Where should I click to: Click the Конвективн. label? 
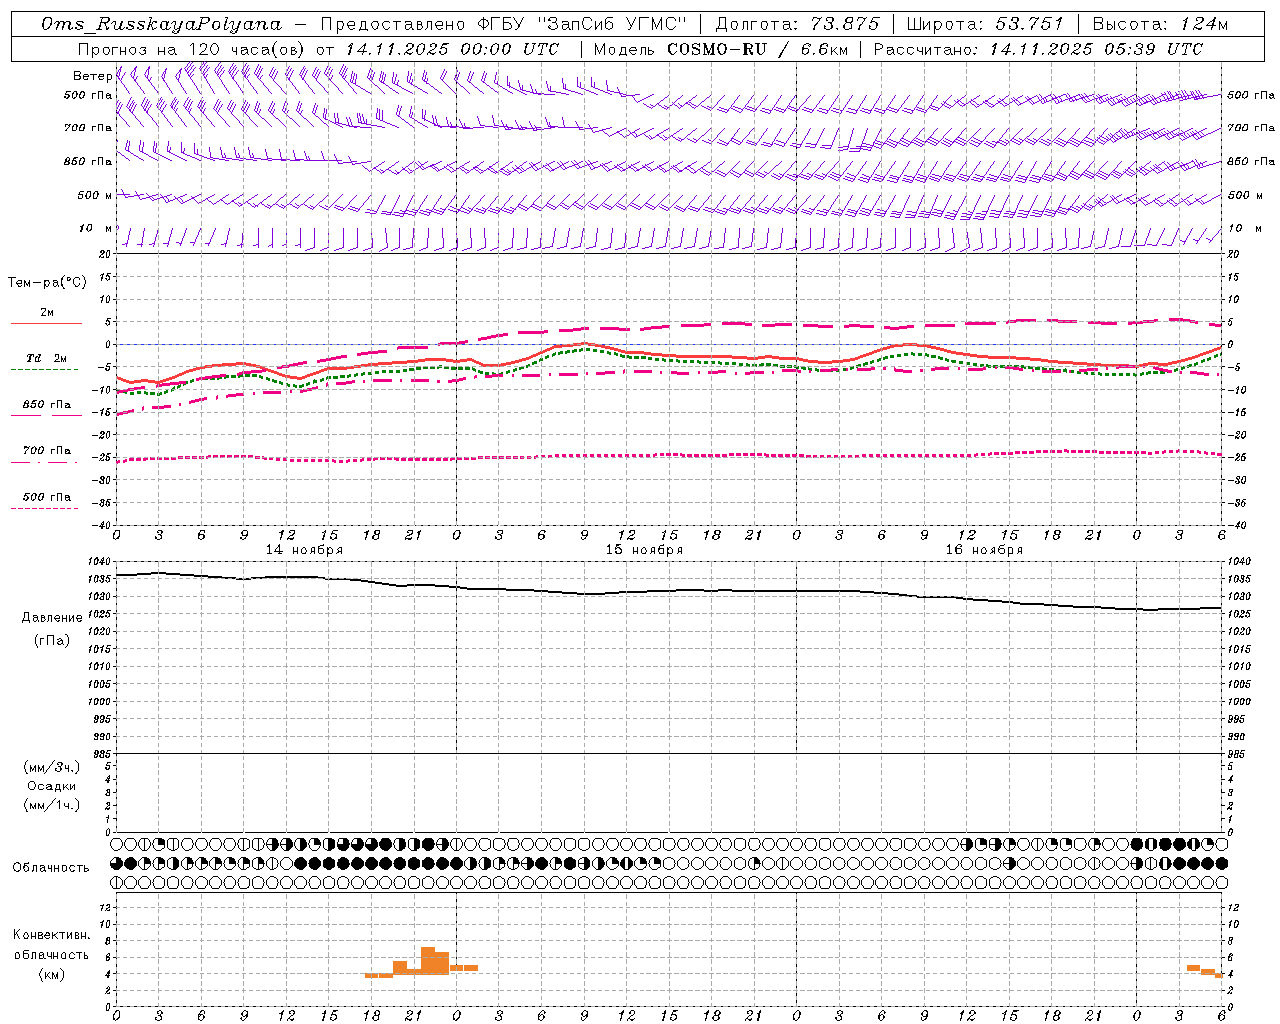coord(52,935)
